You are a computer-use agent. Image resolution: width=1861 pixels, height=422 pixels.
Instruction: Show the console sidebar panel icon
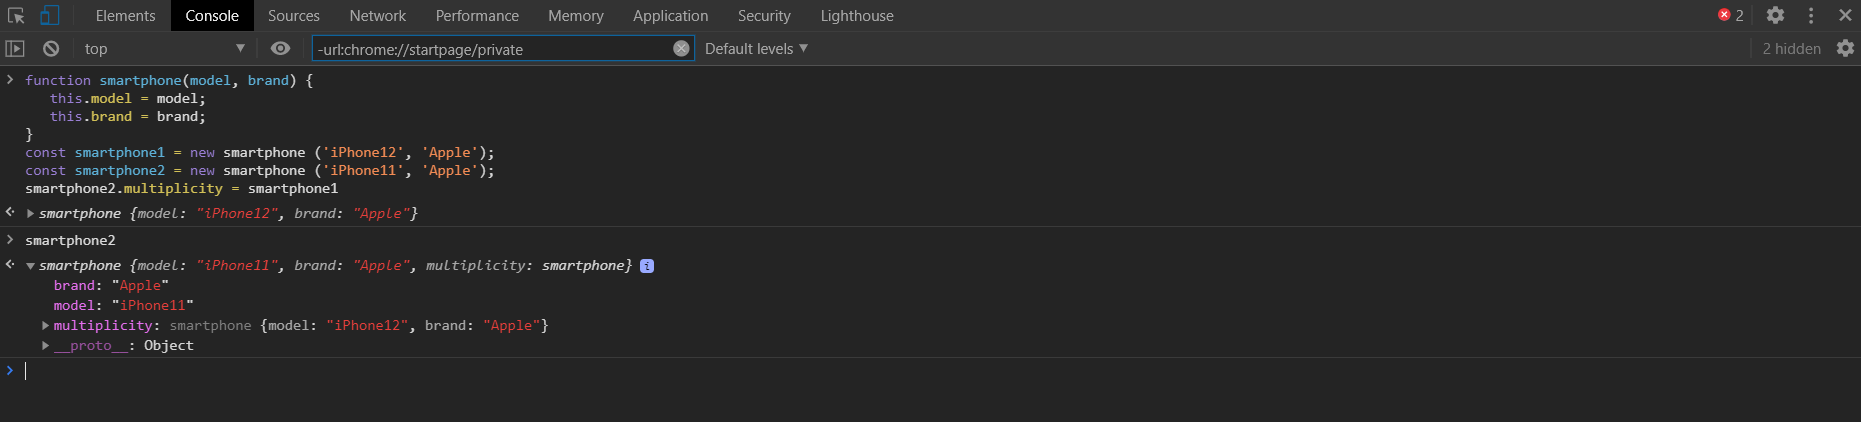pyautogui.click(x=15, y=49)
